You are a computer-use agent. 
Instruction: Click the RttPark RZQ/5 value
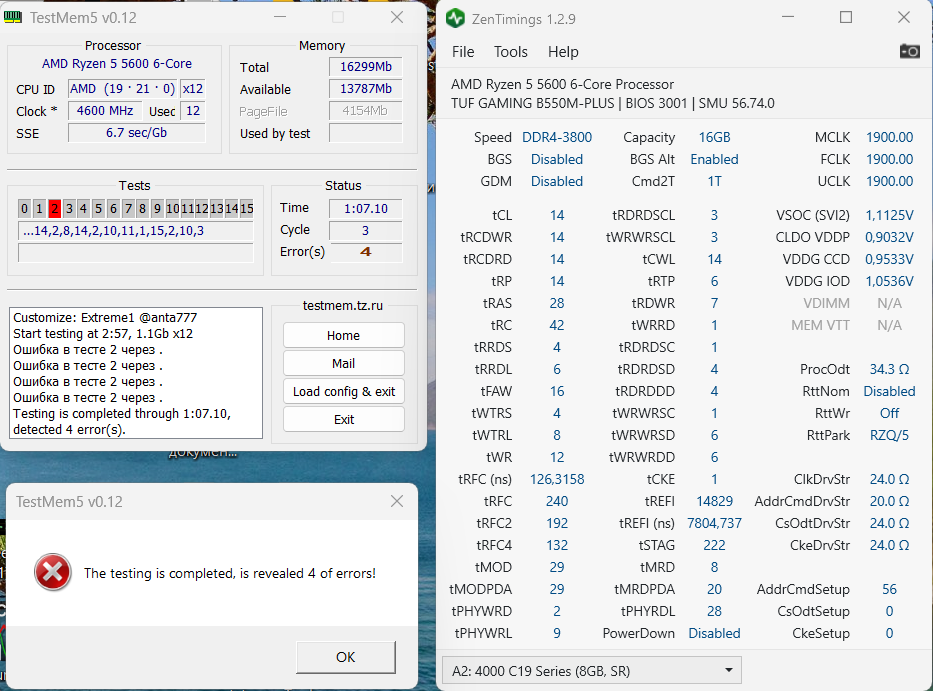coord(889,436)
